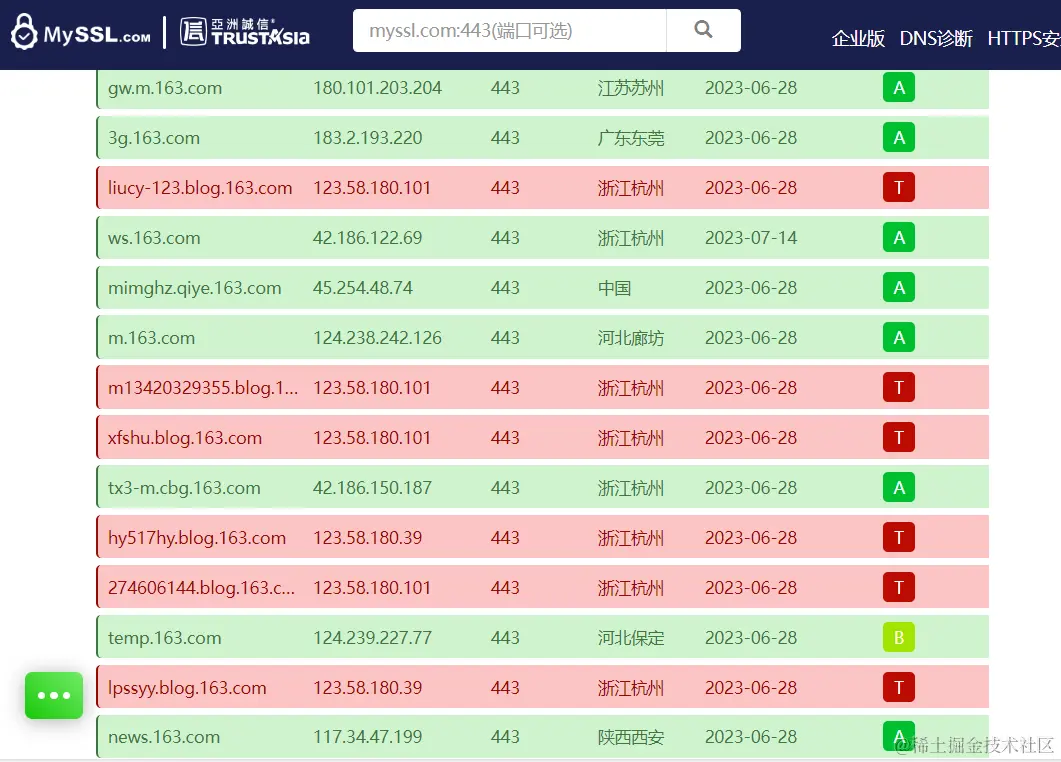Open the temp.163.com result
Screen dimensions: 1061x762
click(164, 637)
